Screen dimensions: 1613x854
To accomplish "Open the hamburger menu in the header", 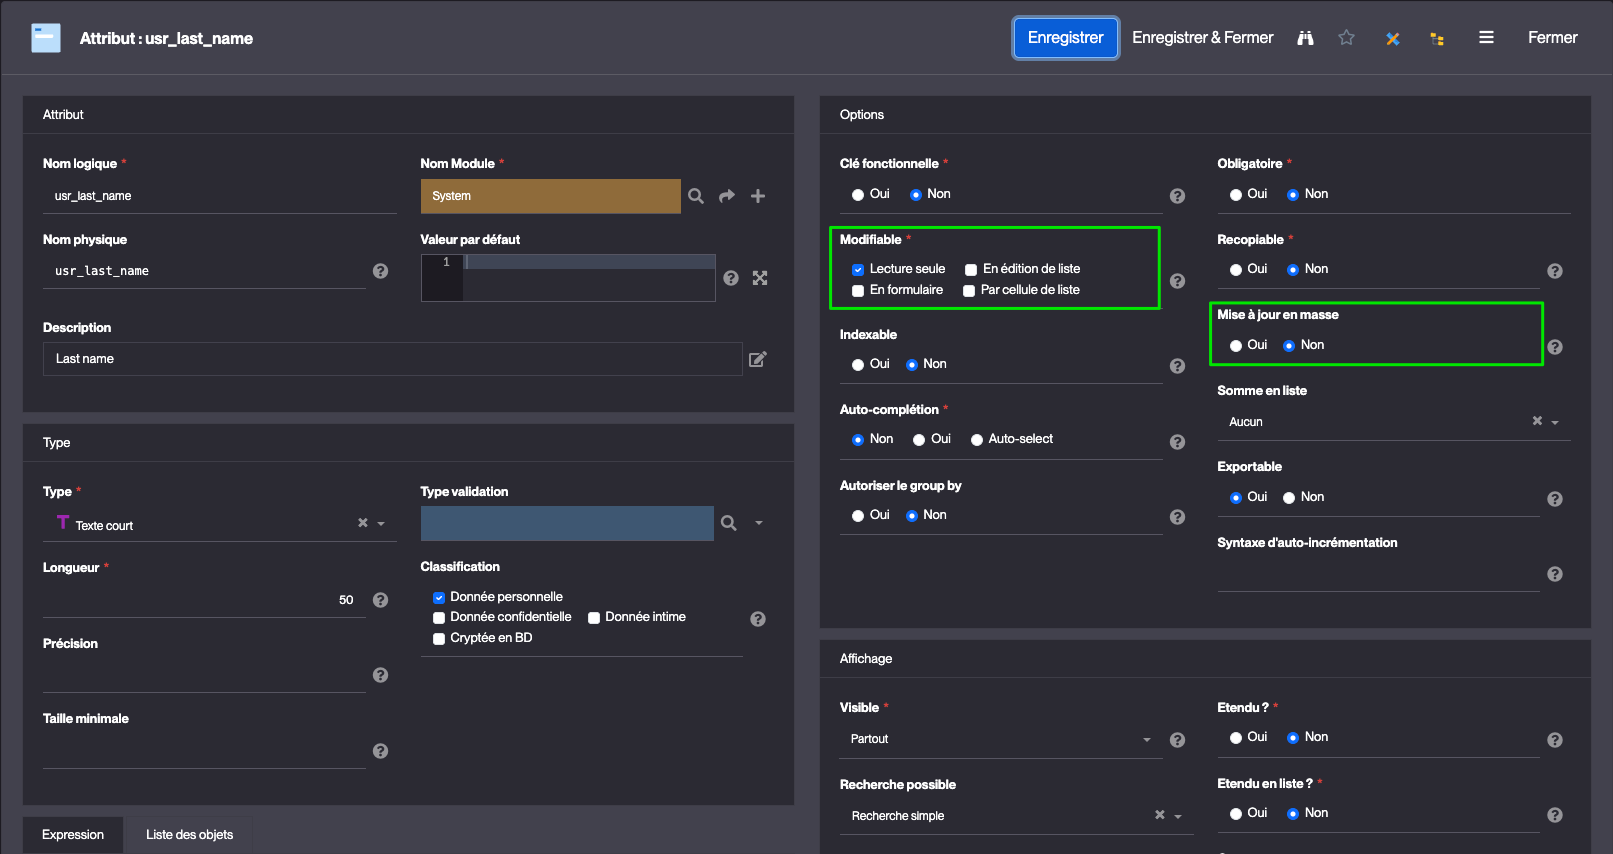I will [x=1486, y=38].
